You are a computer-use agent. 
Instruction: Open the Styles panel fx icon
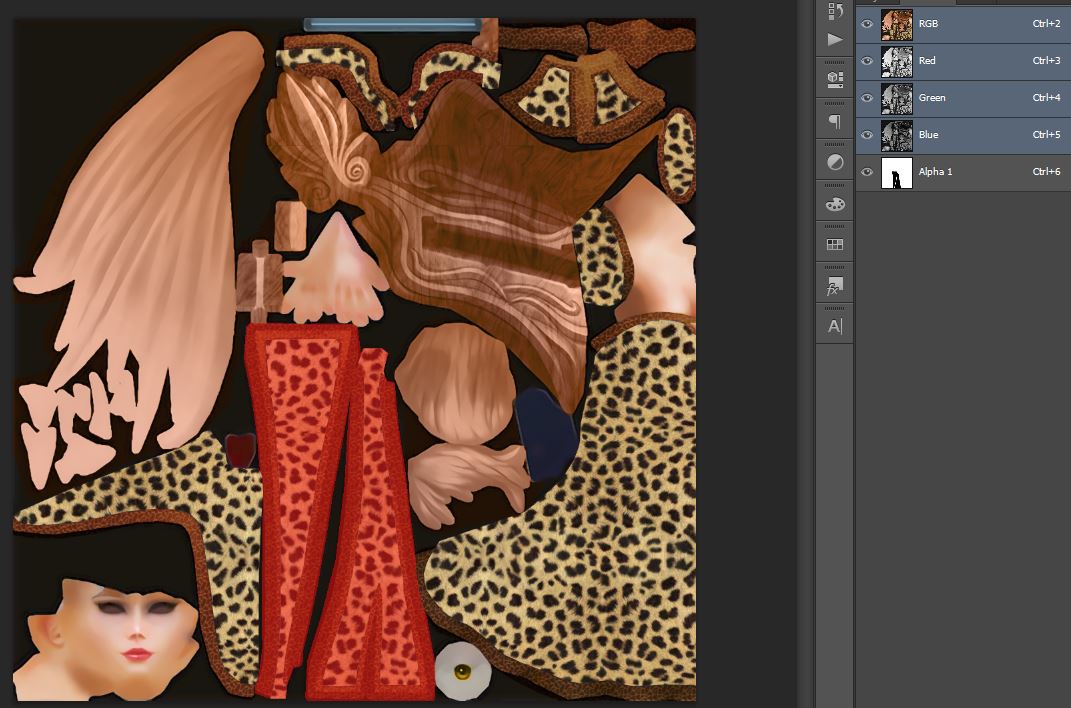[x=835, y=286]
